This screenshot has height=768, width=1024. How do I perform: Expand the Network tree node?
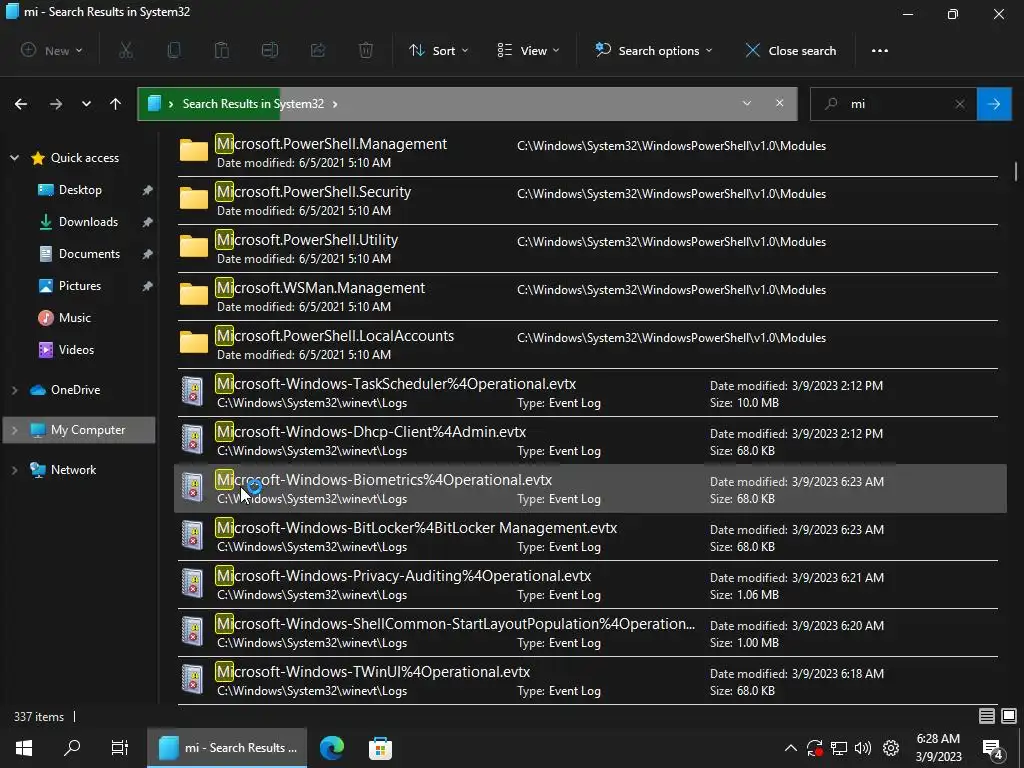point(14,470)
